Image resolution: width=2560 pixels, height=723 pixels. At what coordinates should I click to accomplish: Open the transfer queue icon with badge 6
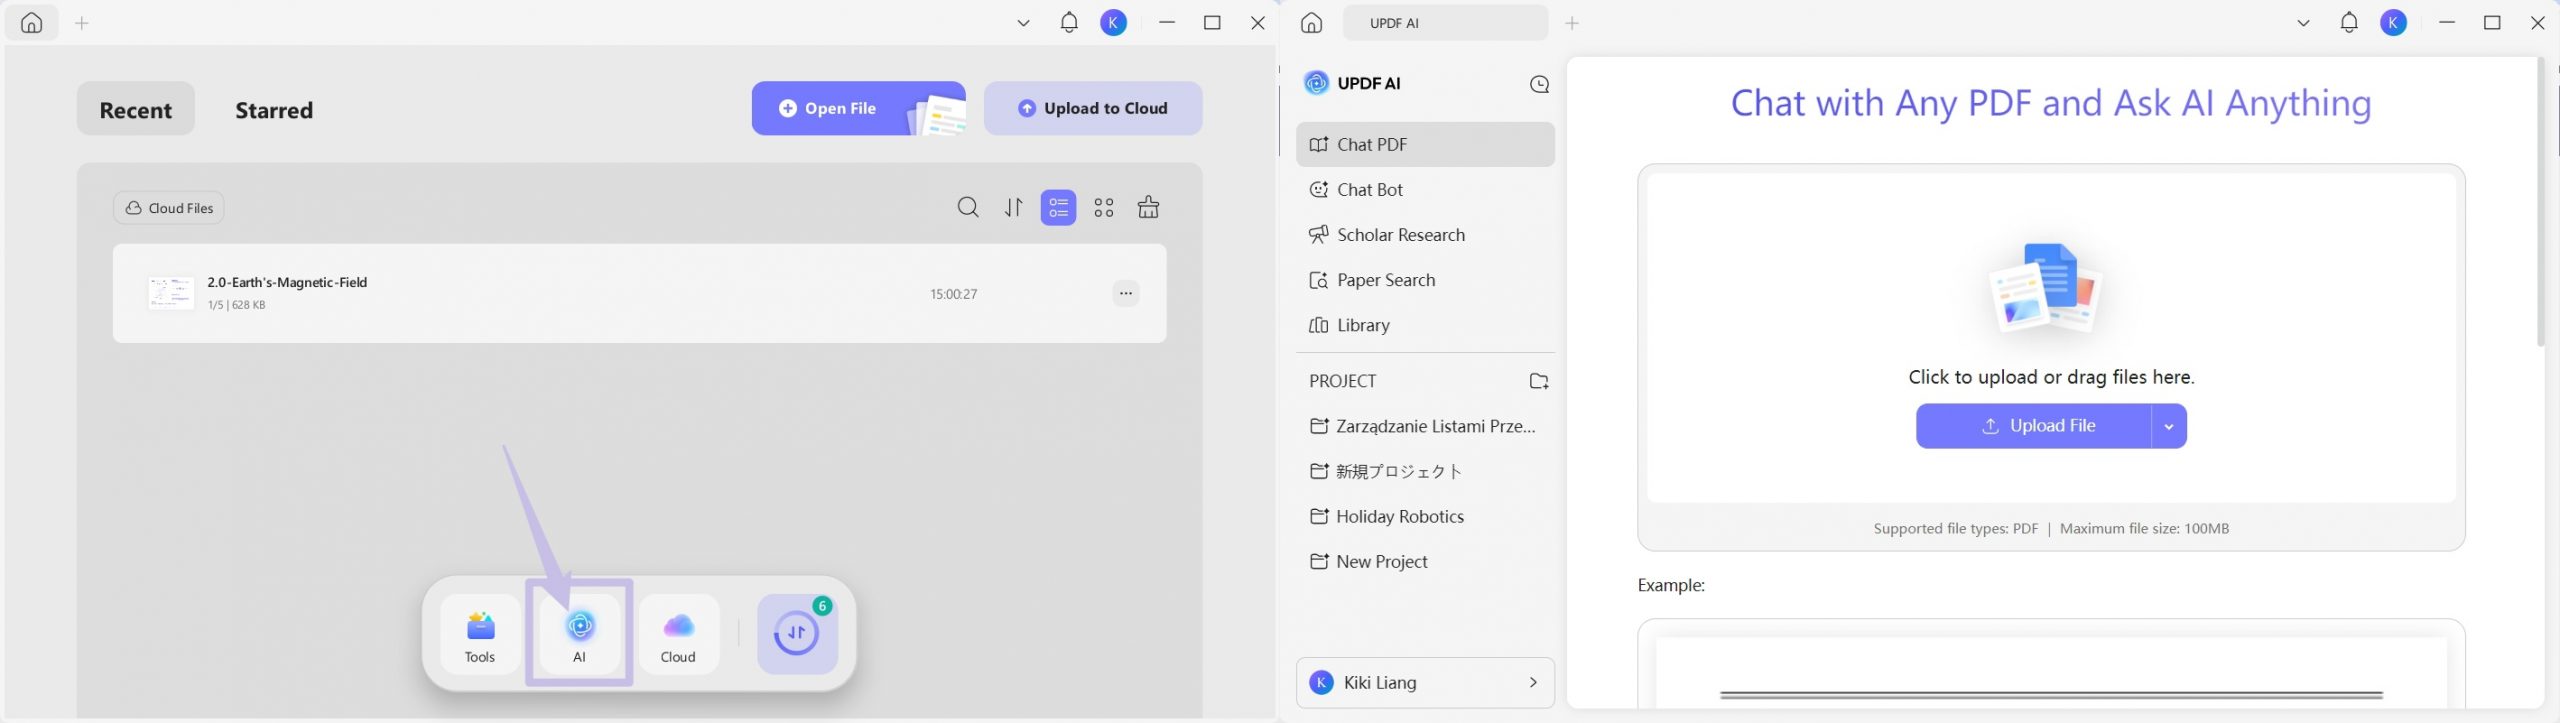797,634
